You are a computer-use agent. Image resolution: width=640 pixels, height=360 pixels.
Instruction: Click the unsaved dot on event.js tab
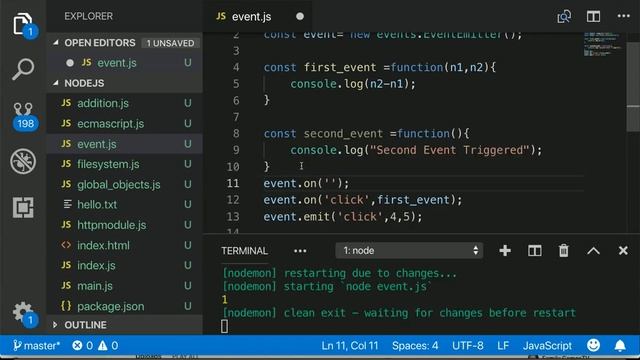(300, 16)
